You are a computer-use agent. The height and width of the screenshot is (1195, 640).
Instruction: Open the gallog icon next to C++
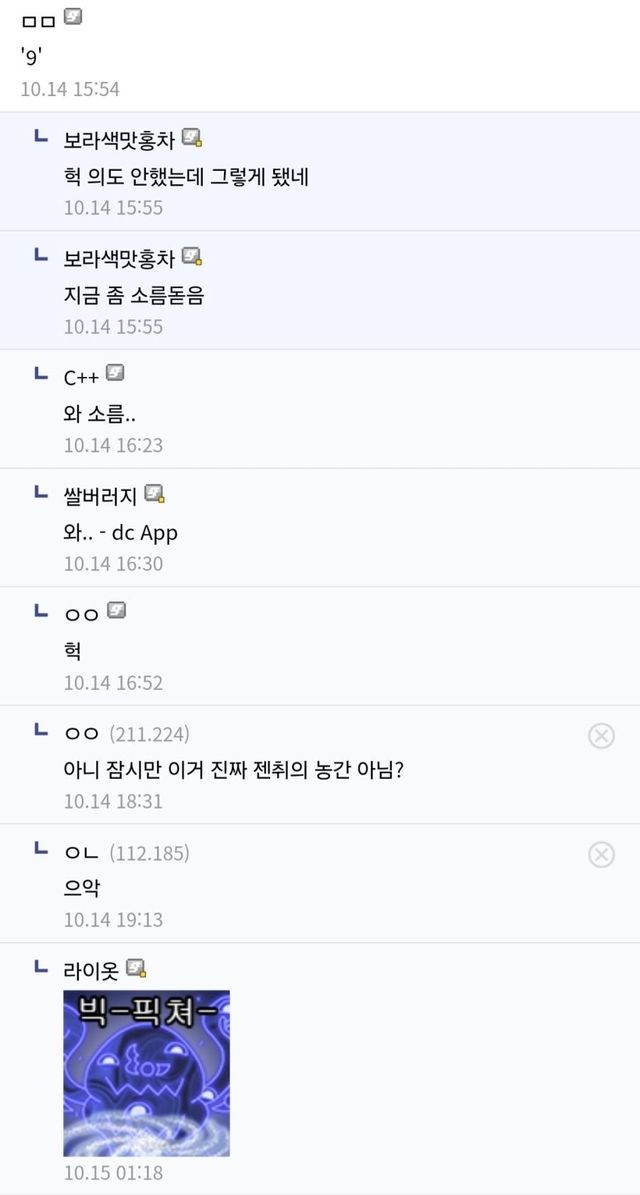click(115, 374)
